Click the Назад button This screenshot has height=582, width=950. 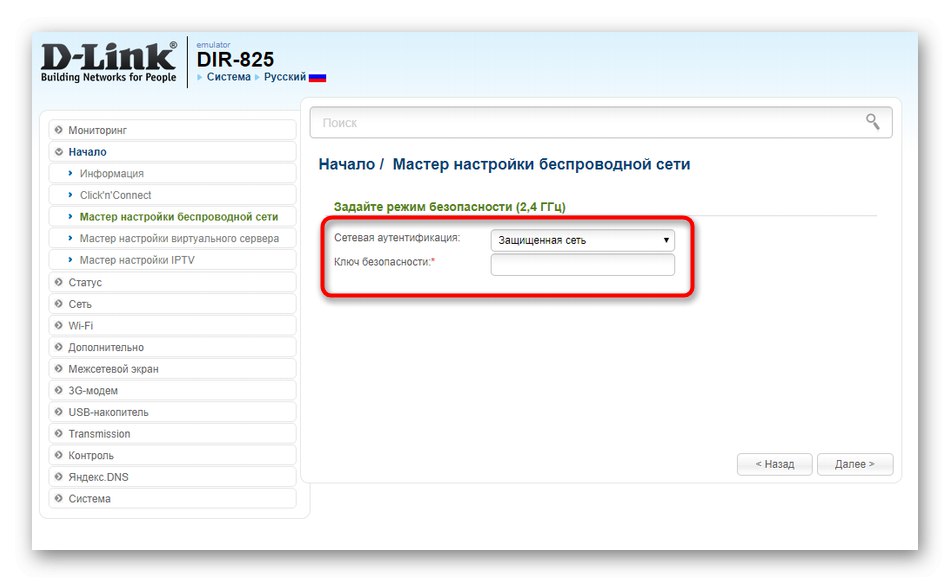click(x=774, y=464)
